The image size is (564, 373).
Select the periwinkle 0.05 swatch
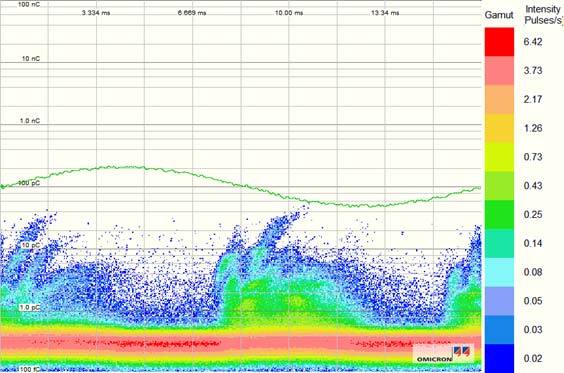pyautogui.click(x=499, y=301)
